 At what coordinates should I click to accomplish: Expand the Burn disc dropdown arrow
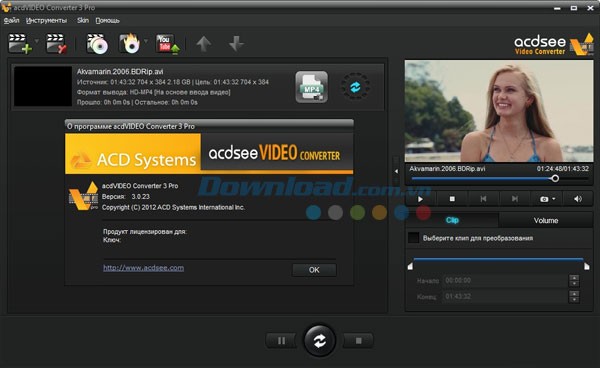[145, 41]
